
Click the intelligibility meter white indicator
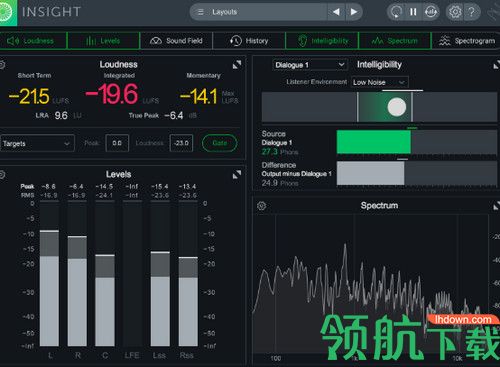[x=397, y=107]
